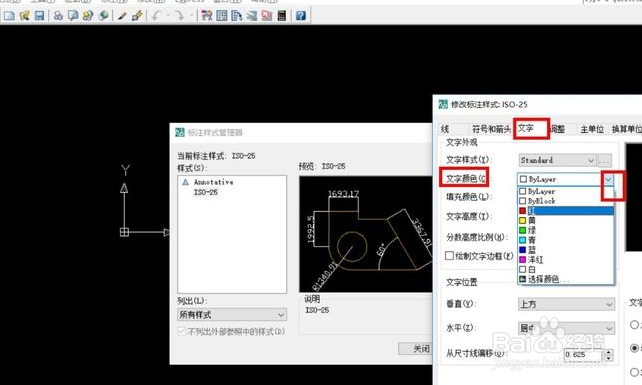This screenshot has width=642, height=385.
Task: Choose ByLayer from the color list
Action: tap(566, 191)
